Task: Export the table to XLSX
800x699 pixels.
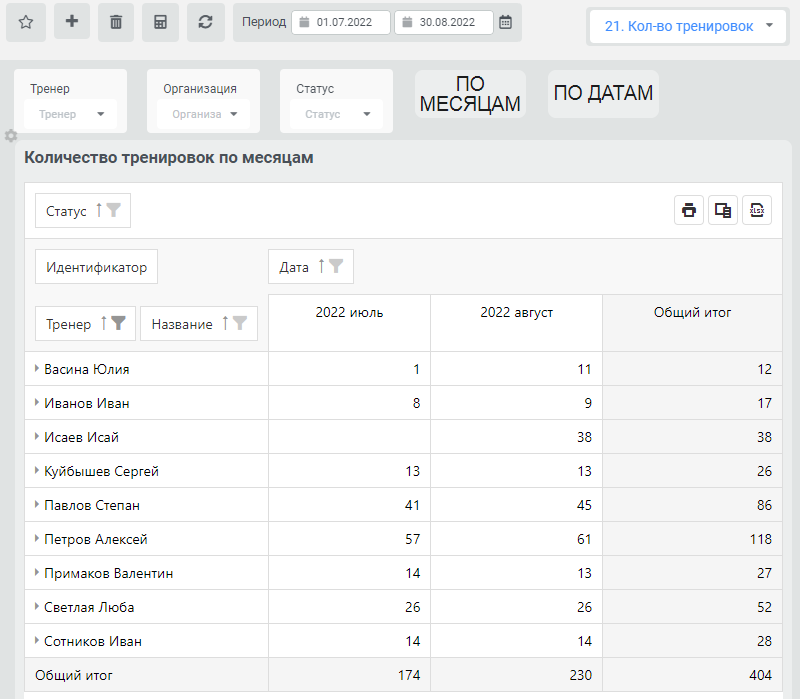Action: pyautogui.click(x=757, y=210)
